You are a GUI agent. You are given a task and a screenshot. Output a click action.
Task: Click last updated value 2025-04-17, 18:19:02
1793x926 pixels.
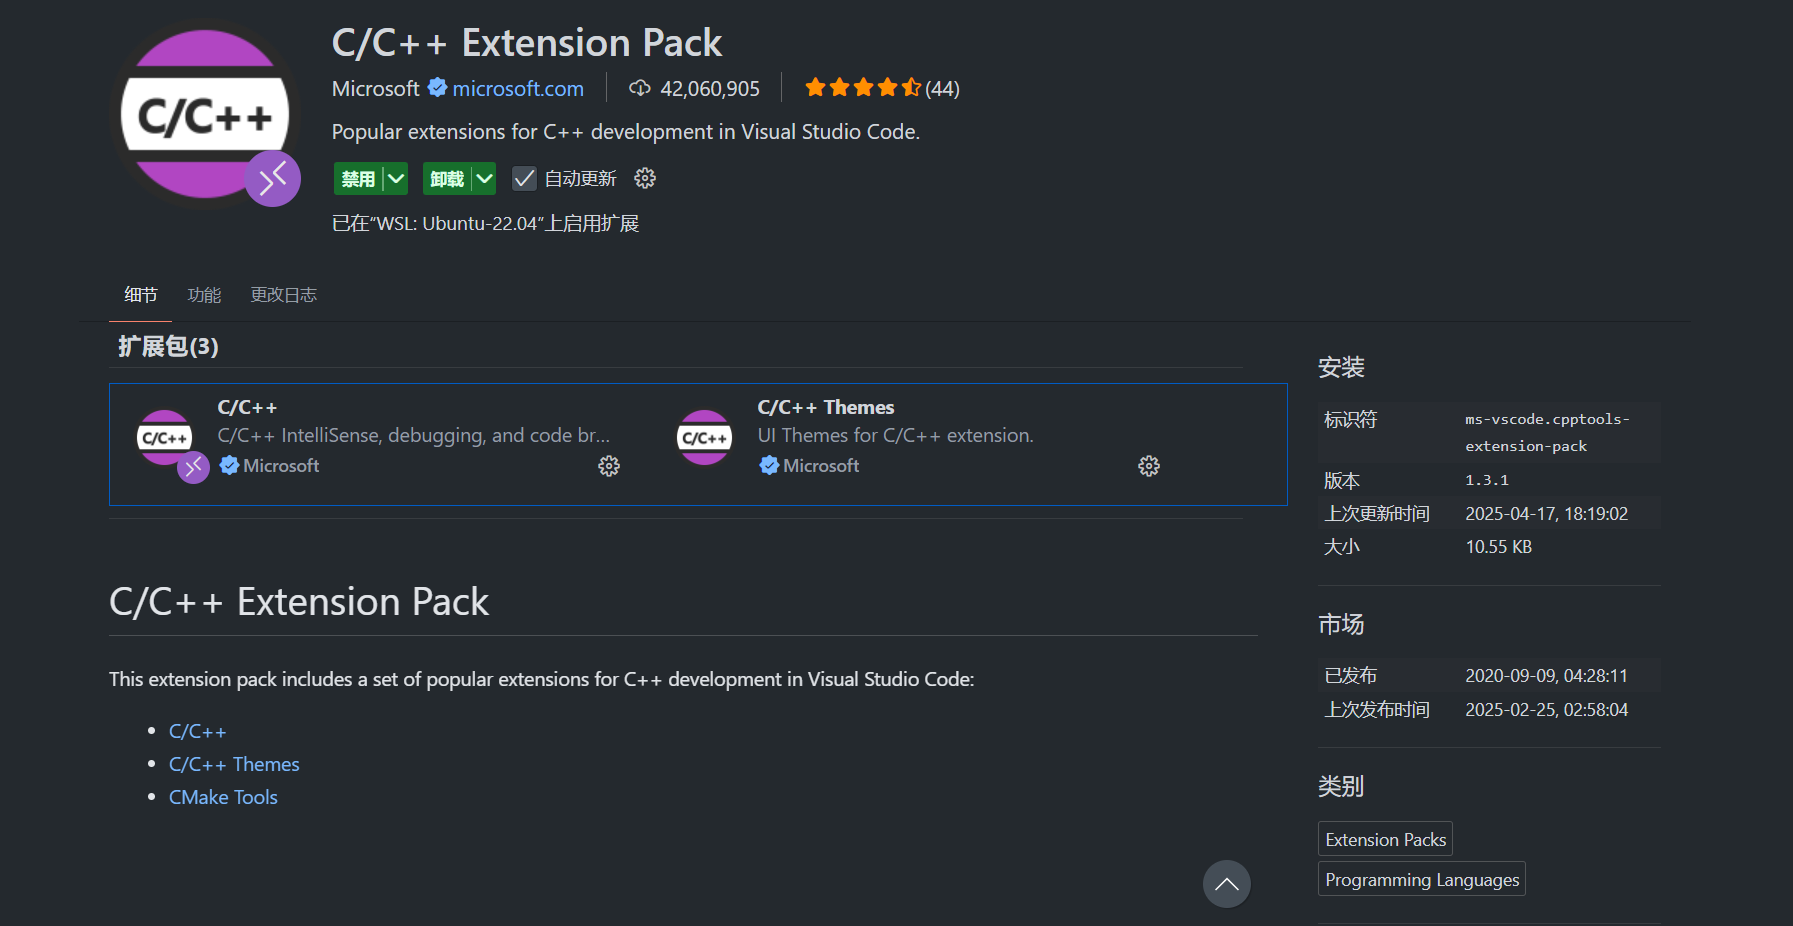(x=1547, y=513)
